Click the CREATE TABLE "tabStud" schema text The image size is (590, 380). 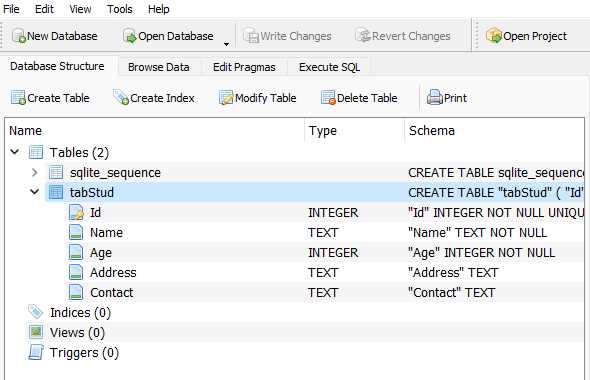[496, 192]
